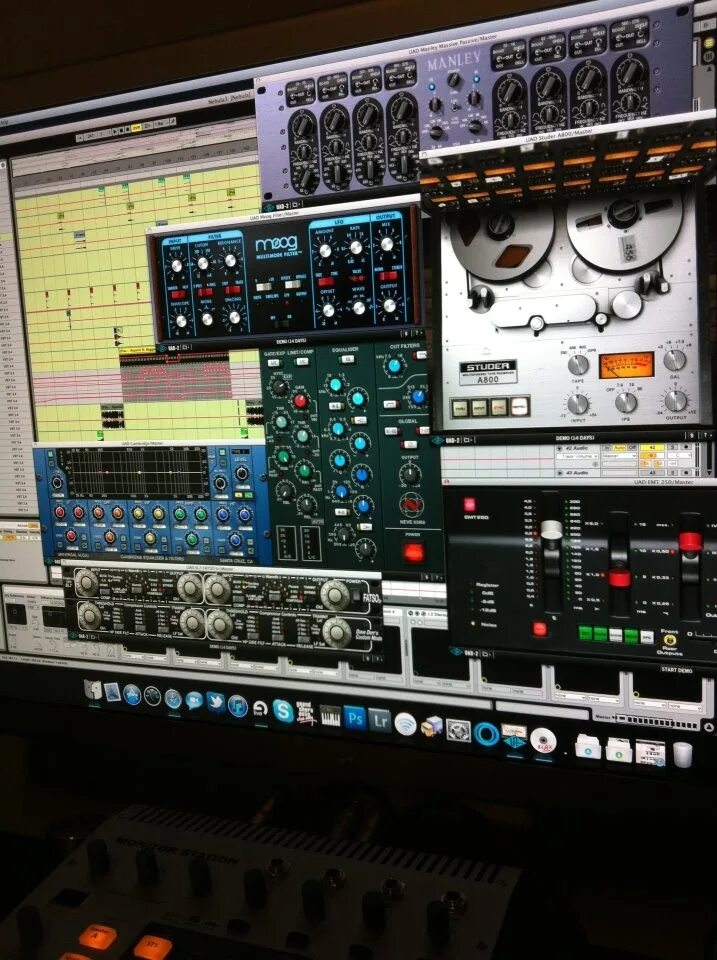
Task: Open Skype from the Dock
Action: 283,711
